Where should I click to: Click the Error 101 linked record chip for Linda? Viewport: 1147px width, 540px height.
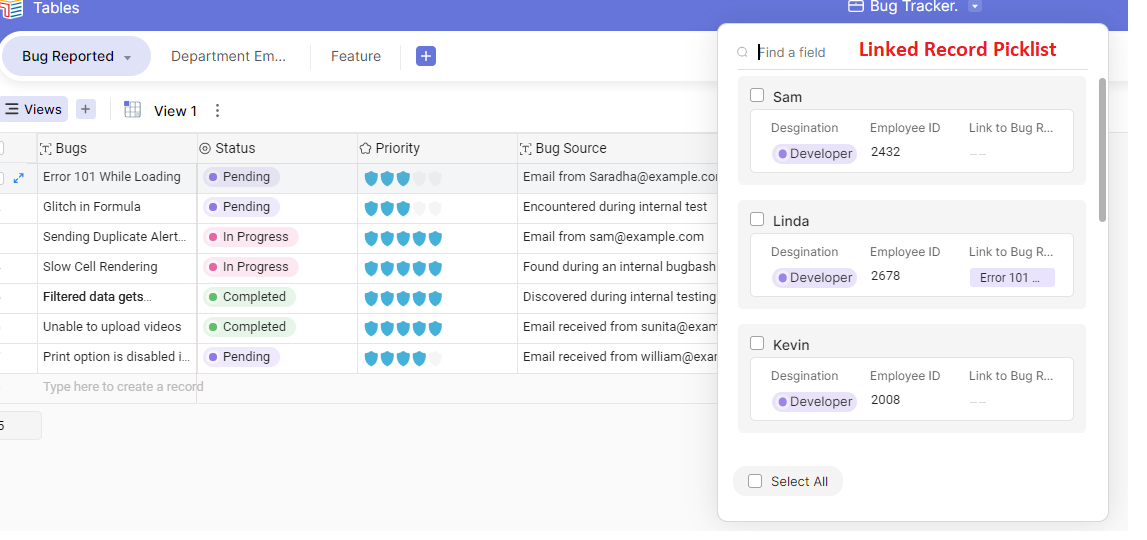tap(1011, 278)
